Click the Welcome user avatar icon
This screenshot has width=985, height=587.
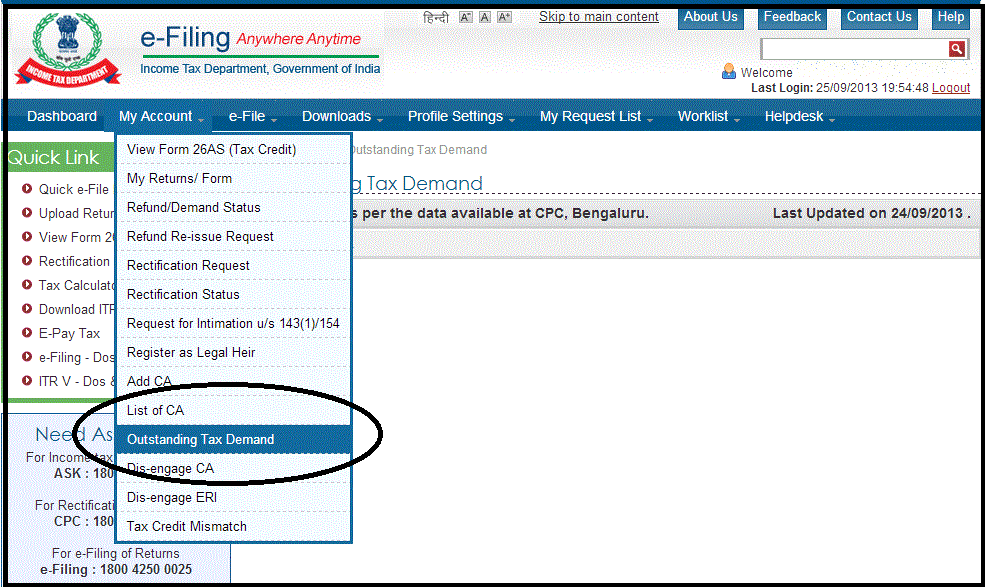[x=729, y=71]
